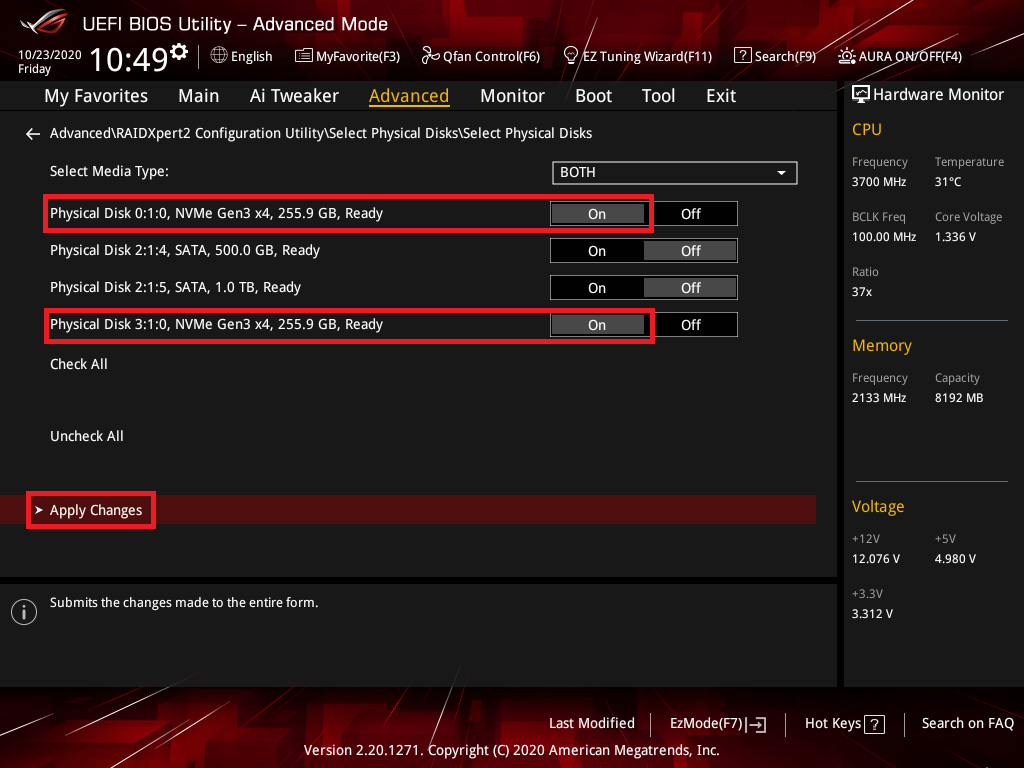The height and width of the screenshot is (768, 1024).
Task: Turn off Physical Disk 0:1:0 NVMe
Action: 690,214
